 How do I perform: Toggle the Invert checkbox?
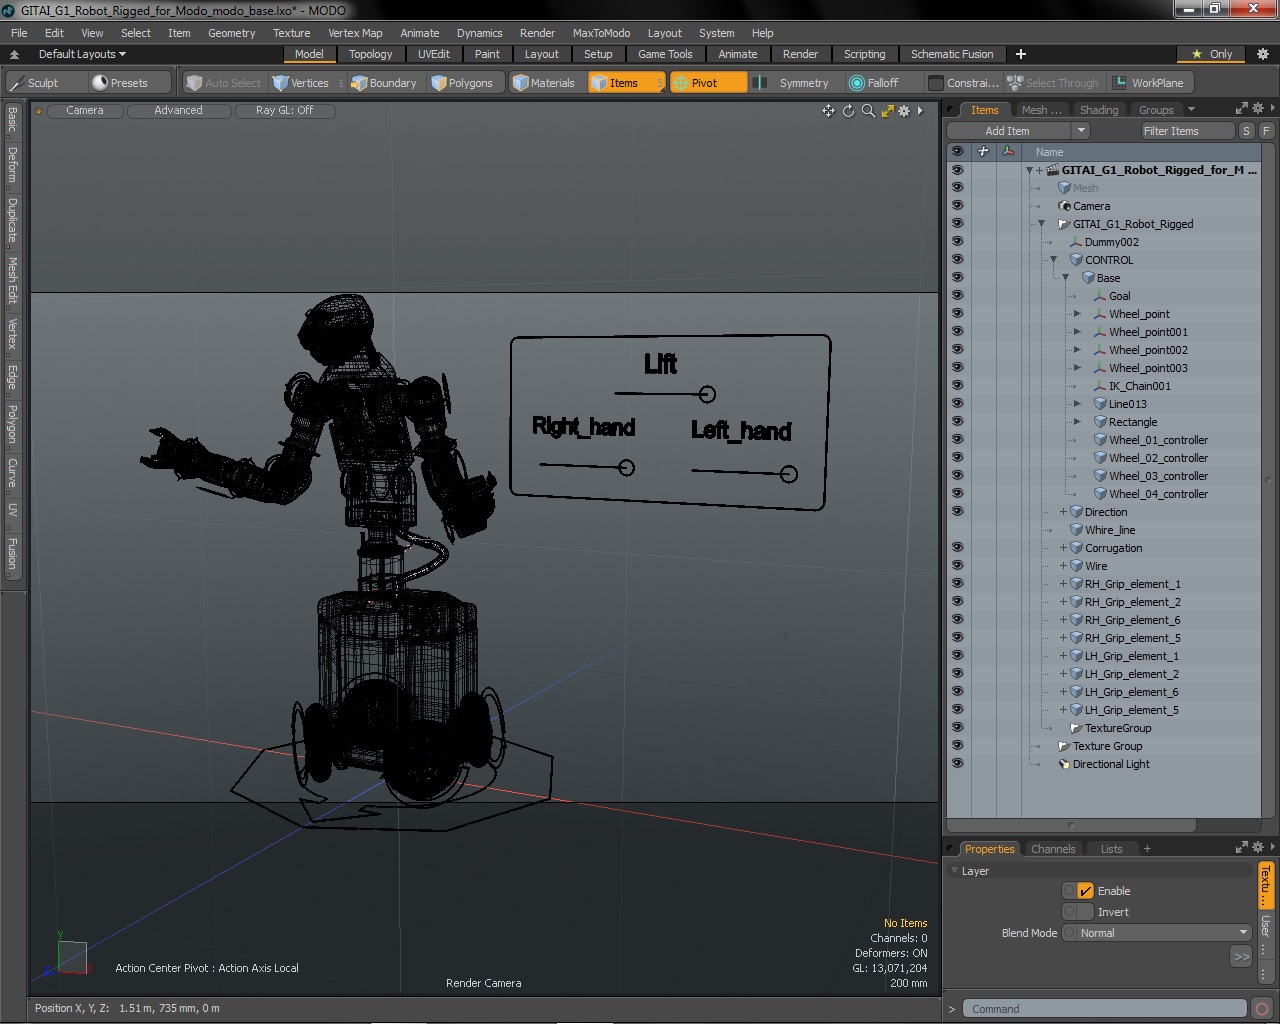(1085, 912)
